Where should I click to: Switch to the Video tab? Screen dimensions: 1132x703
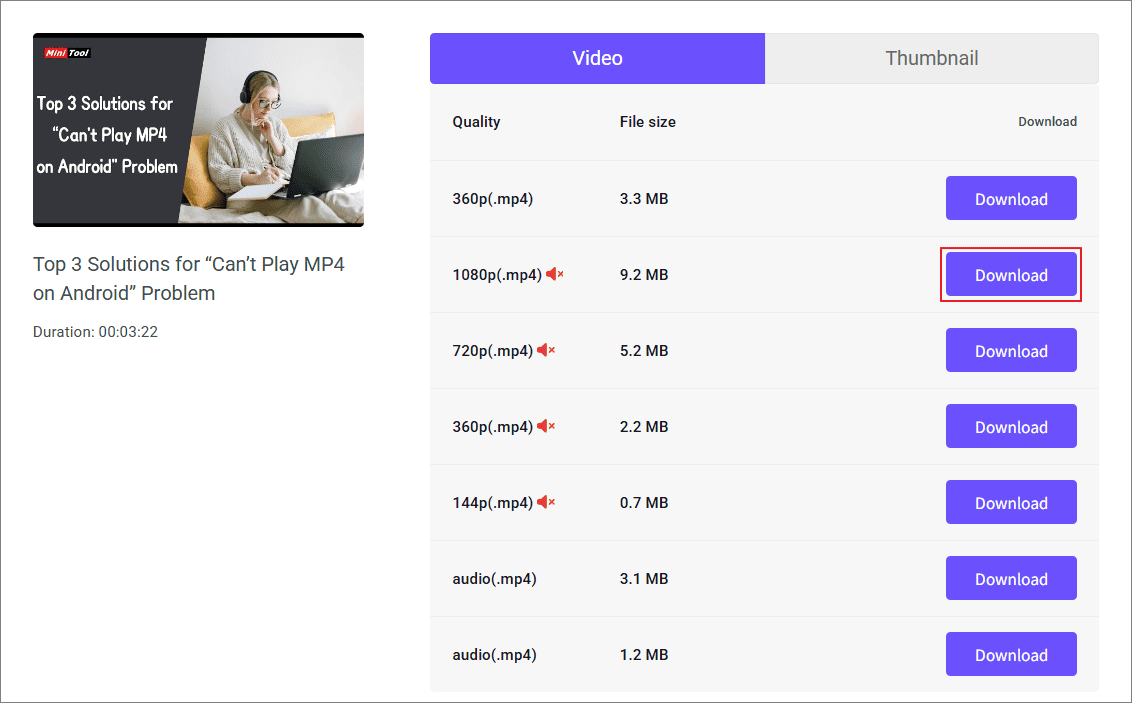click(x=597, y=58)
